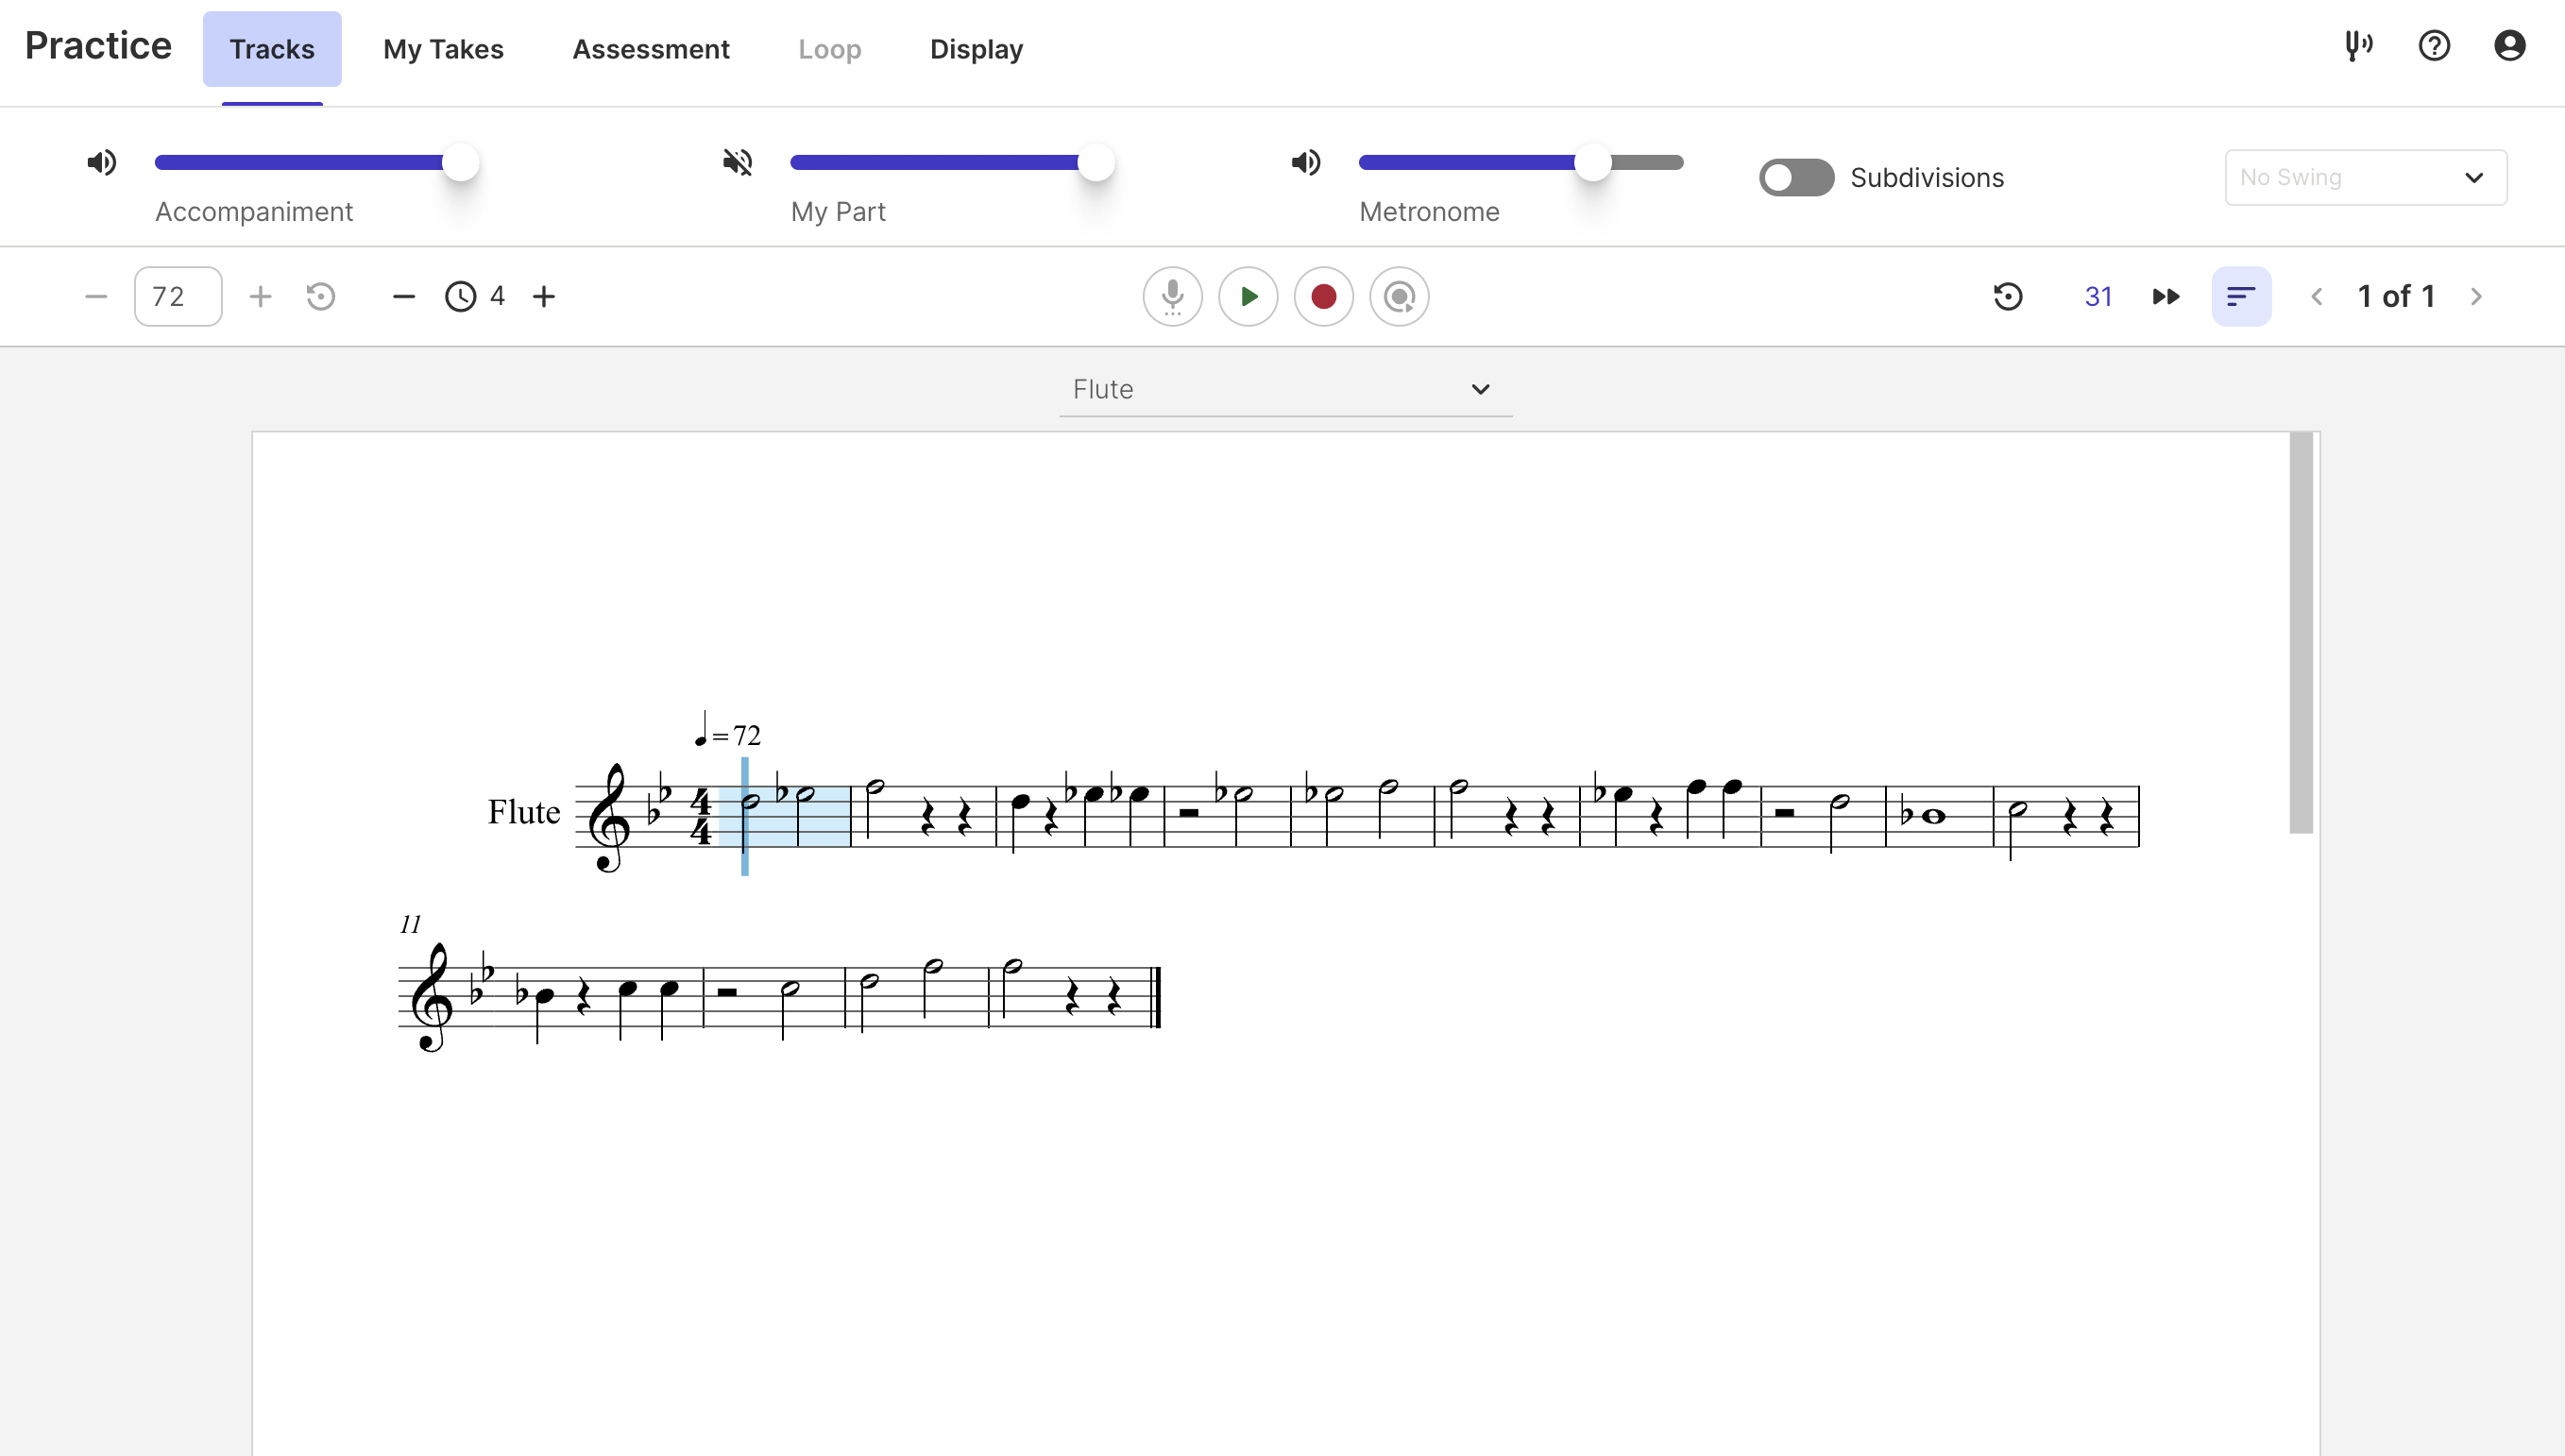Image resolution: width=2565 pixels, height=1456 pixels.
Task: Mute the Metronome speaker icon
Action: coord(1304,161)
